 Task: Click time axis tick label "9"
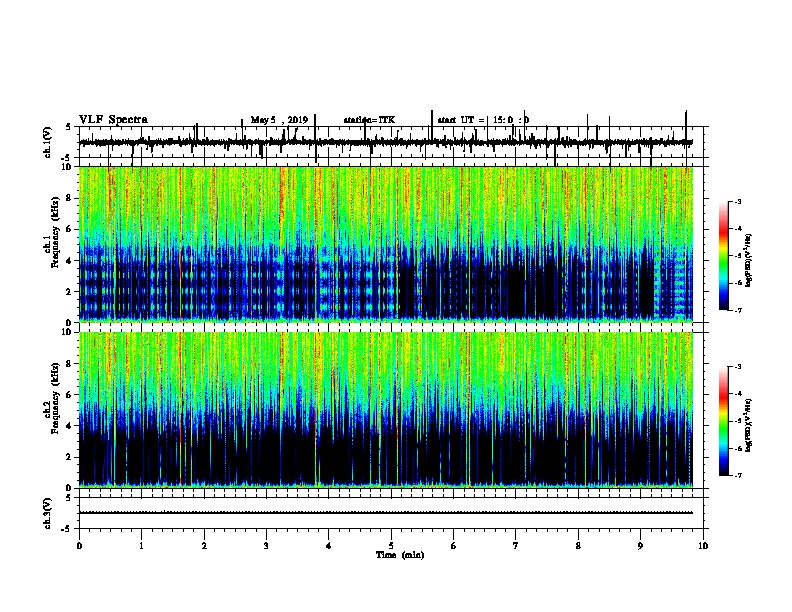point(640,546)
